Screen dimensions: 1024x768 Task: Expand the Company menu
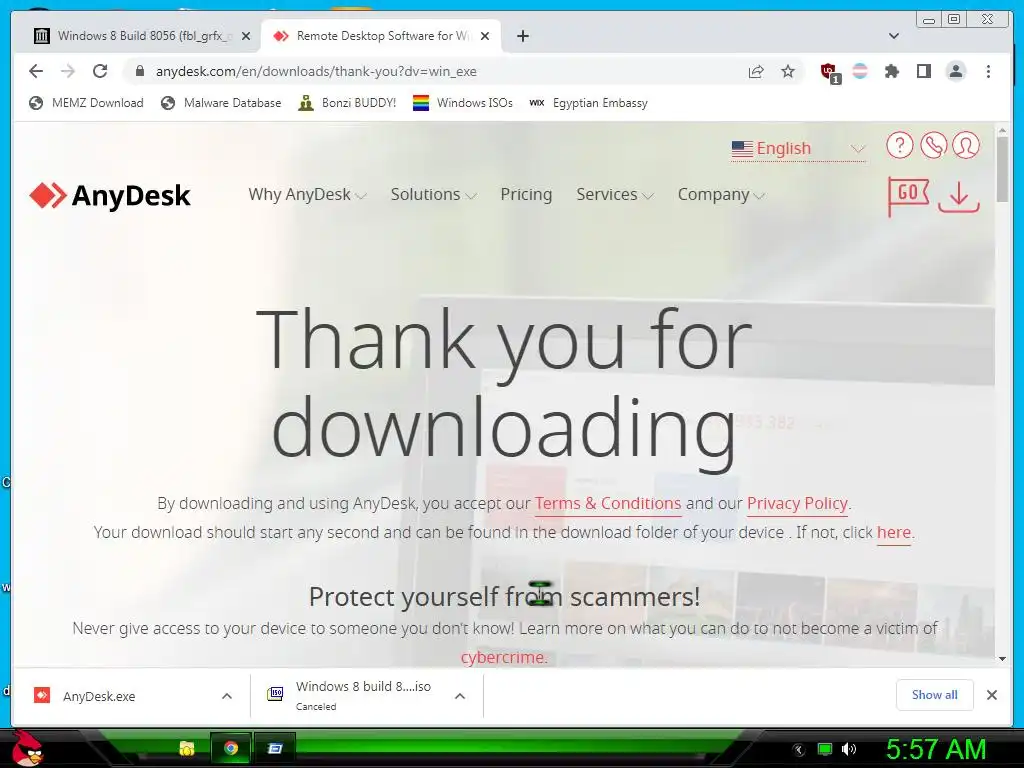click(x=721, y=195)
